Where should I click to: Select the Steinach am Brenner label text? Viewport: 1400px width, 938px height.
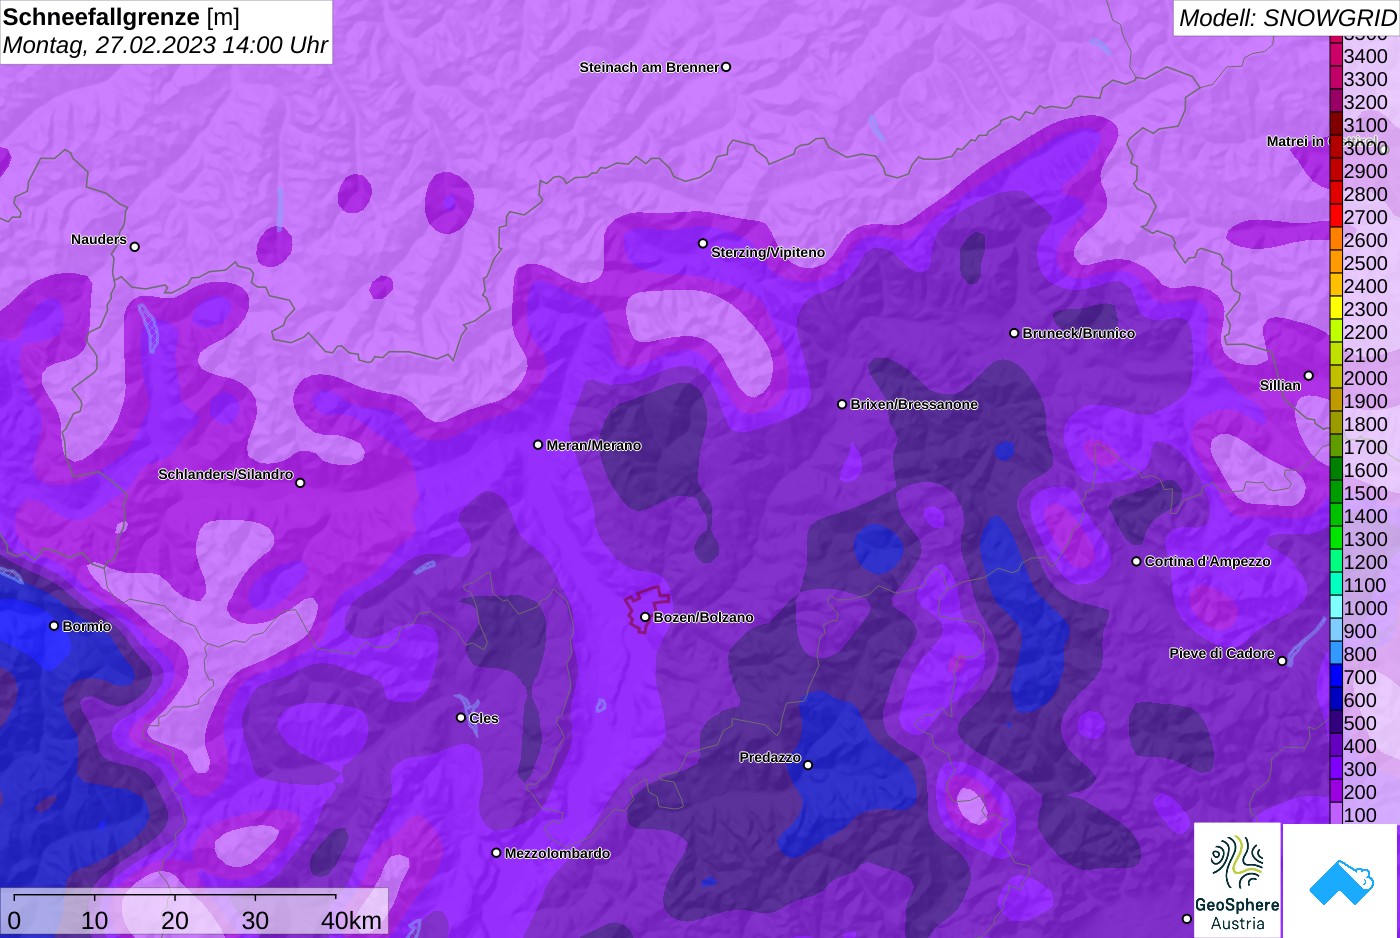[x=649, y=67]
